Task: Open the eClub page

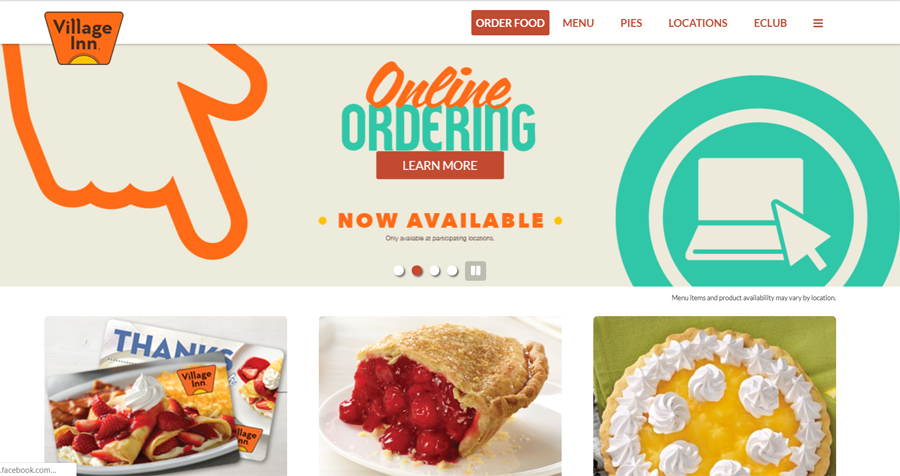Action: (x=770, y=23)
